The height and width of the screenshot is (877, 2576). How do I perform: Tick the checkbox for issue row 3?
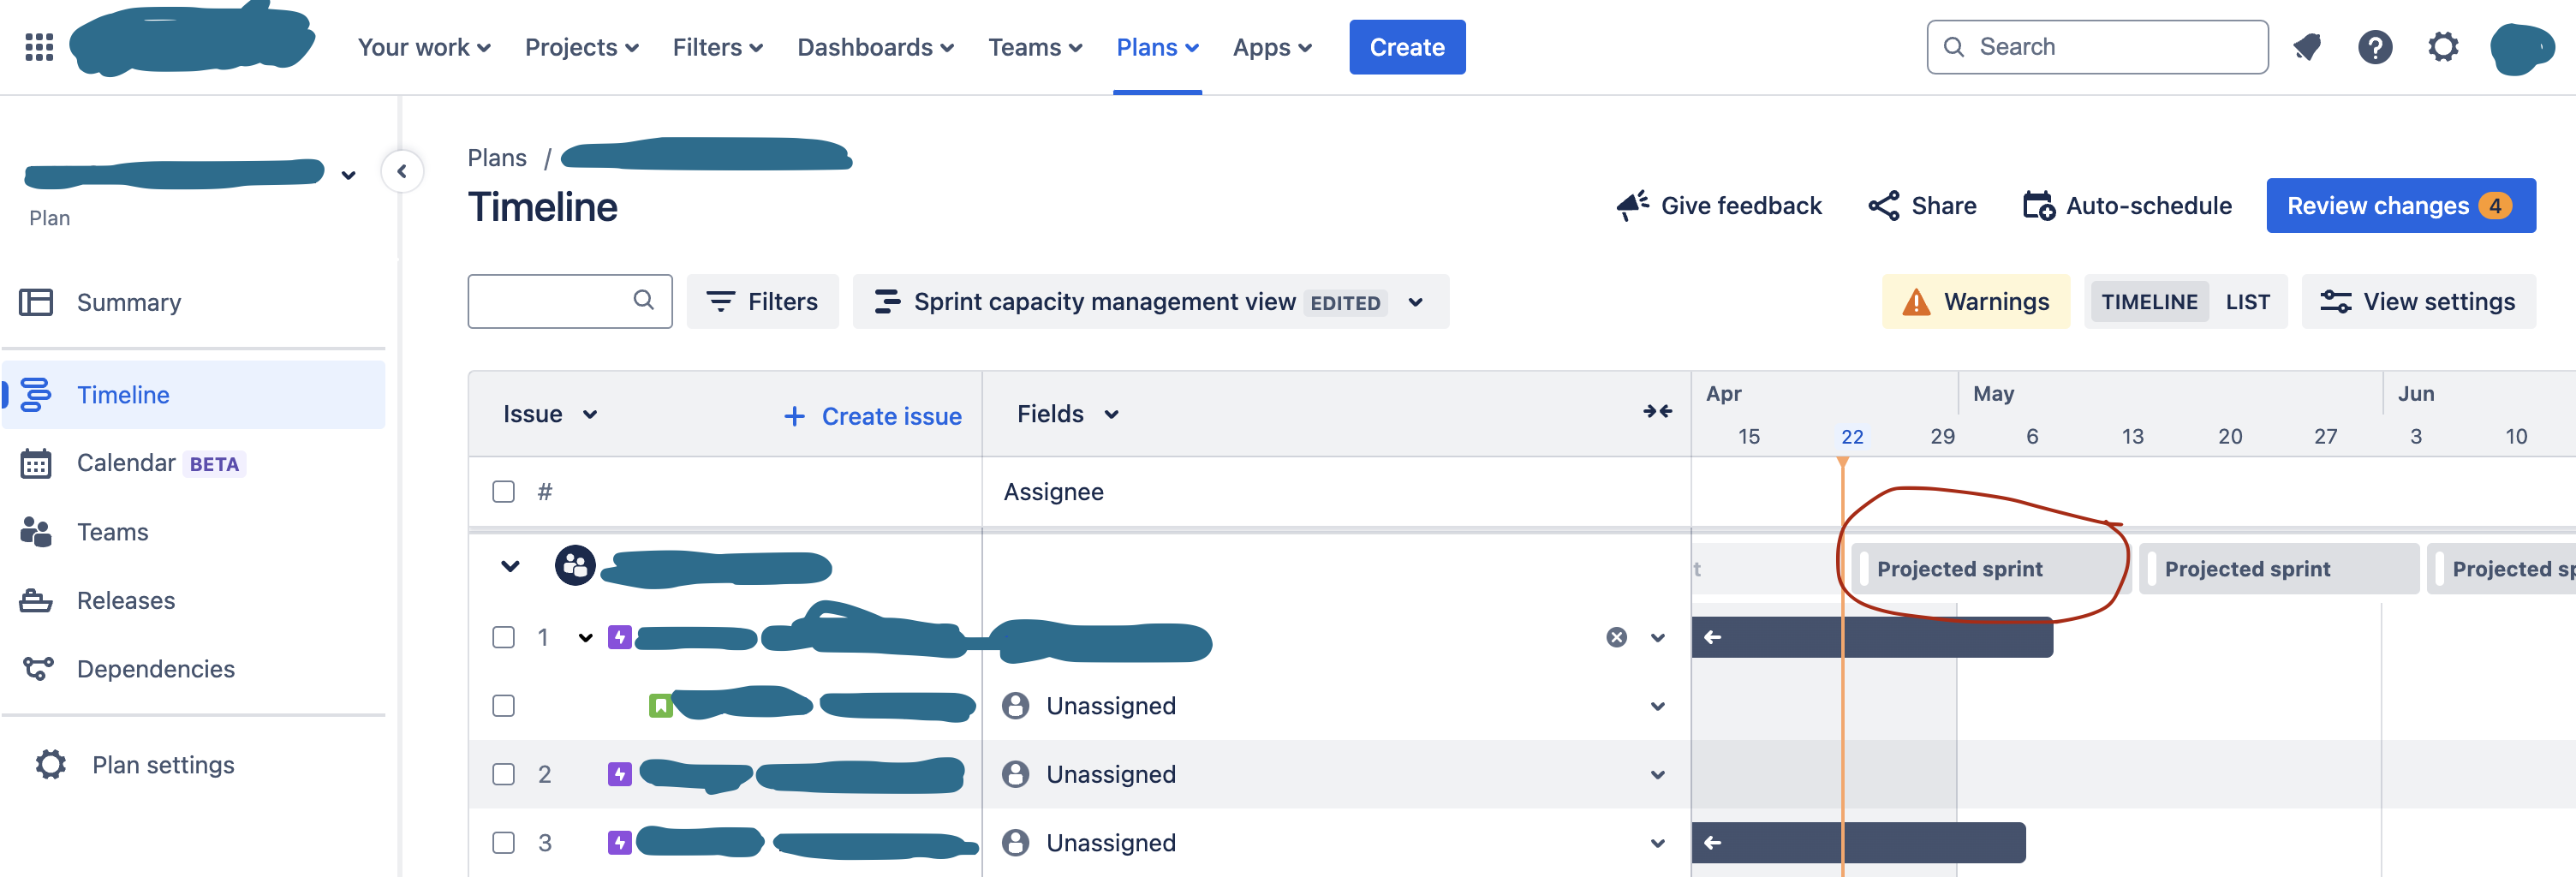coord(504,843)
